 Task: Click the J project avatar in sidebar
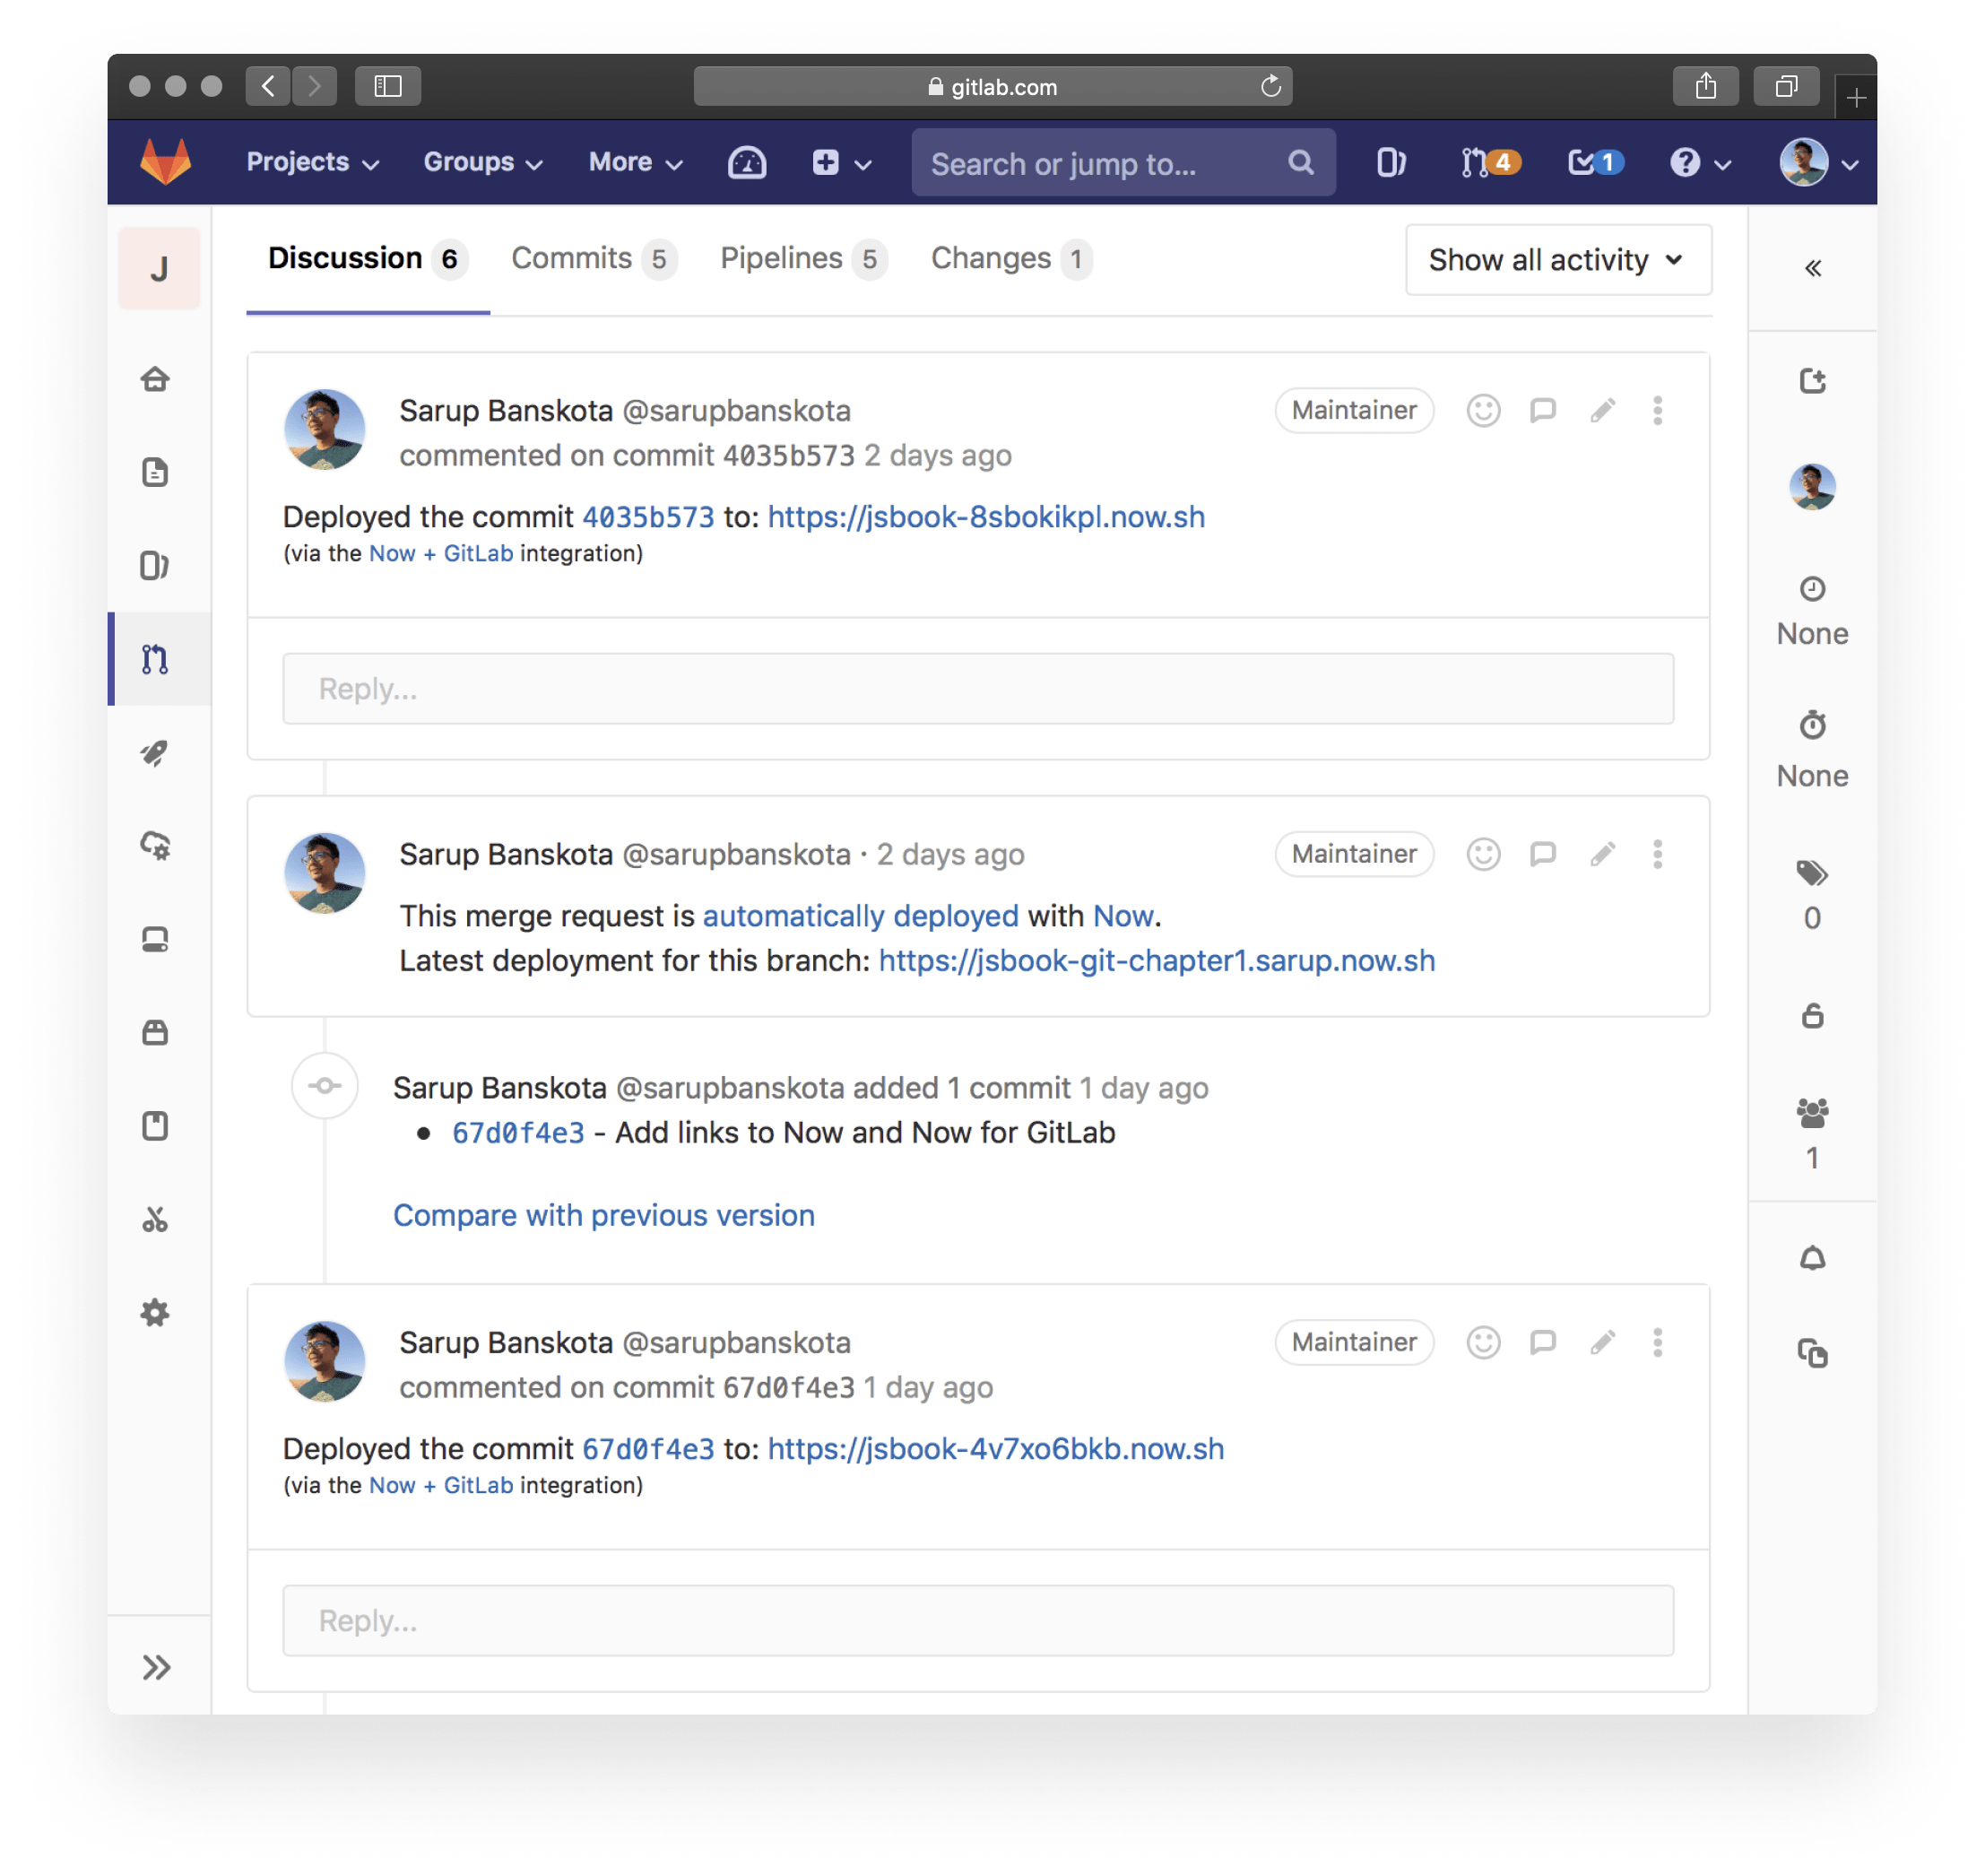(x=159, y=268)
